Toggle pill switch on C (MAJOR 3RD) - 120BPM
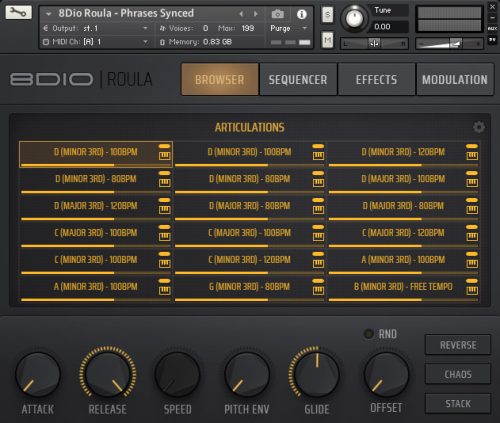Image resolution: width=500 pixels, height=423 pixels. pyautogui.click(x=472, y=227)
